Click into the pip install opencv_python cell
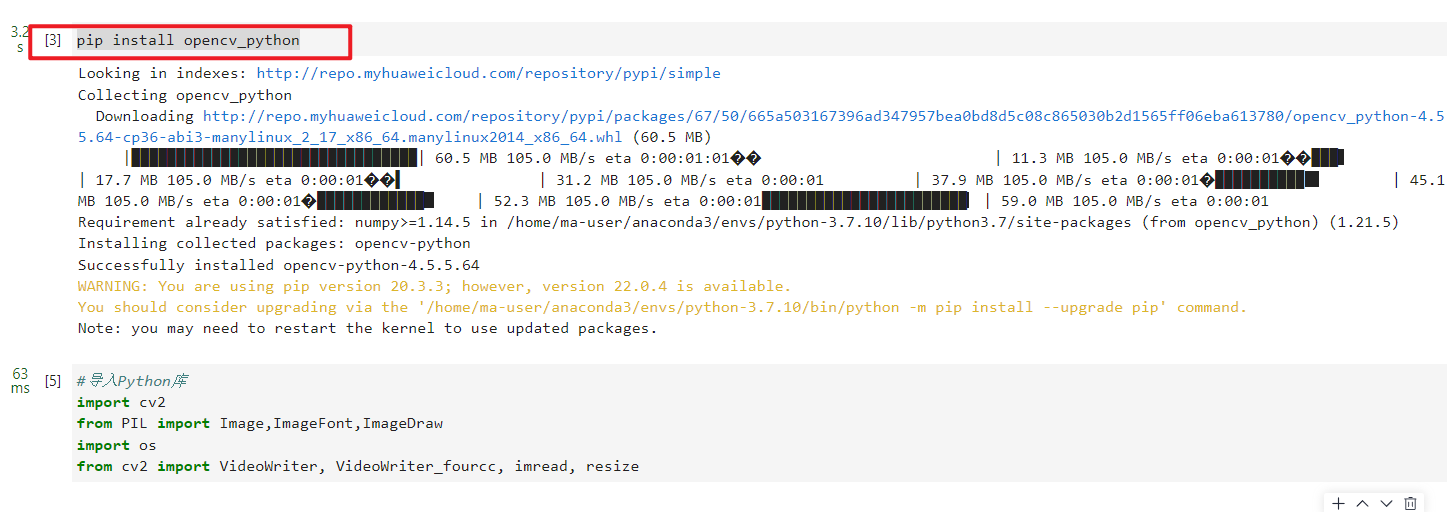1447x512 pixels. [x=188, y=41]
